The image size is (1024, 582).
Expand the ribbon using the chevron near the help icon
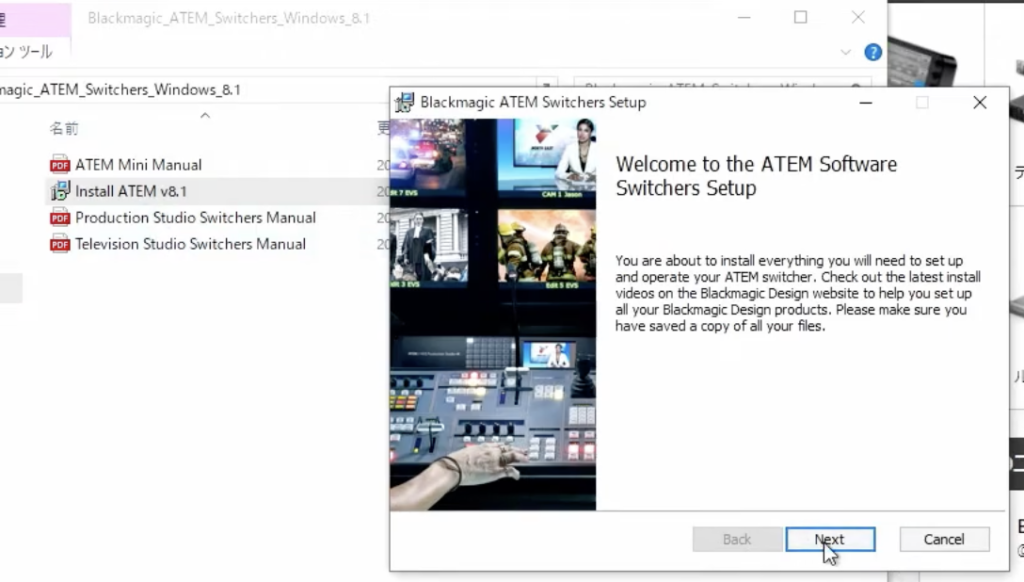[x=844, y=52]
